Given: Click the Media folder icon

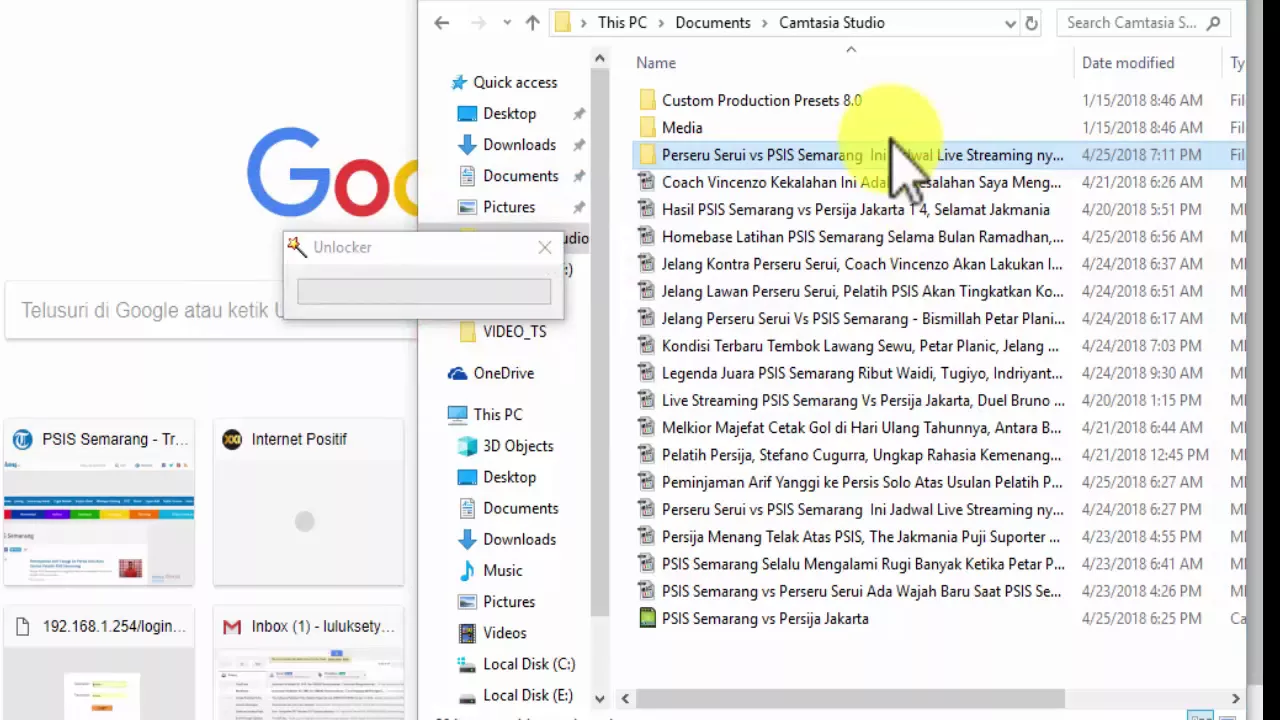Looking at the screenshot, I should coord(647,127).
